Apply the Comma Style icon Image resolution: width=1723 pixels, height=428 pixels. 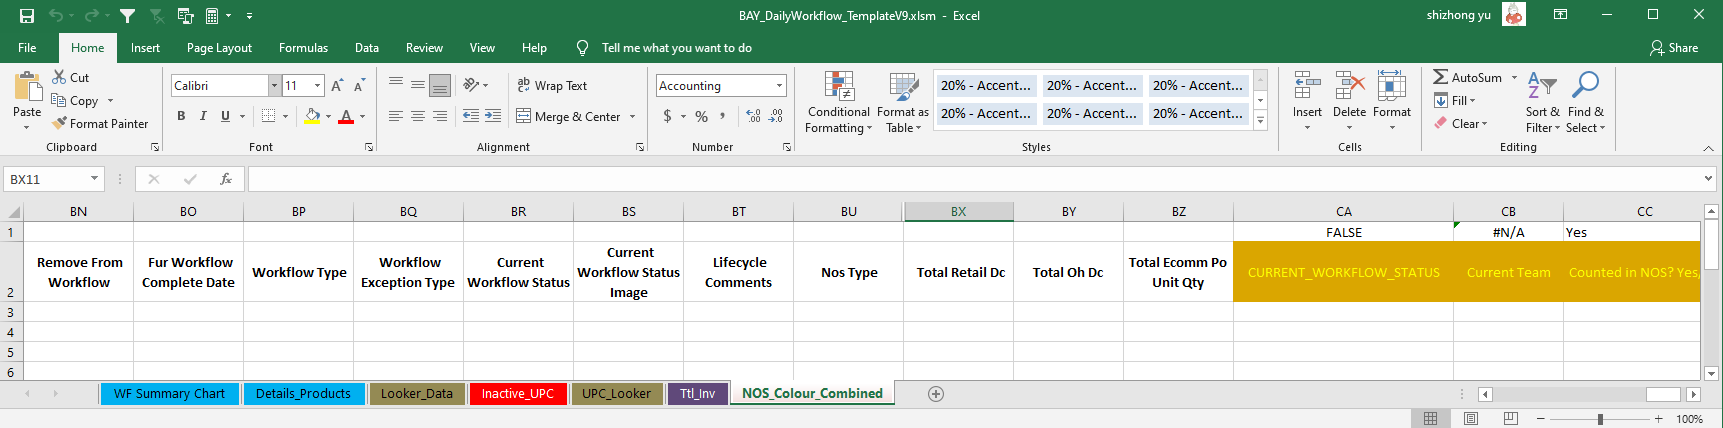723,116
